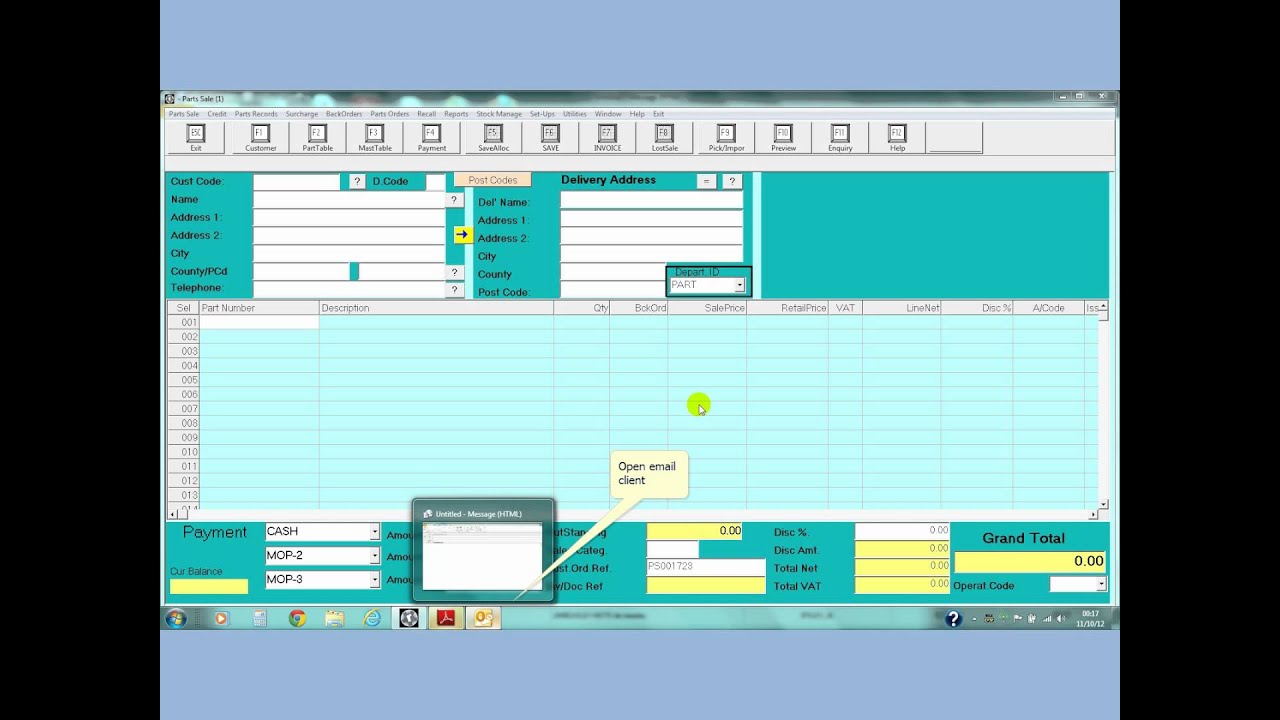Click the Disc % field in totals
1280x720 pixels.
902,531
